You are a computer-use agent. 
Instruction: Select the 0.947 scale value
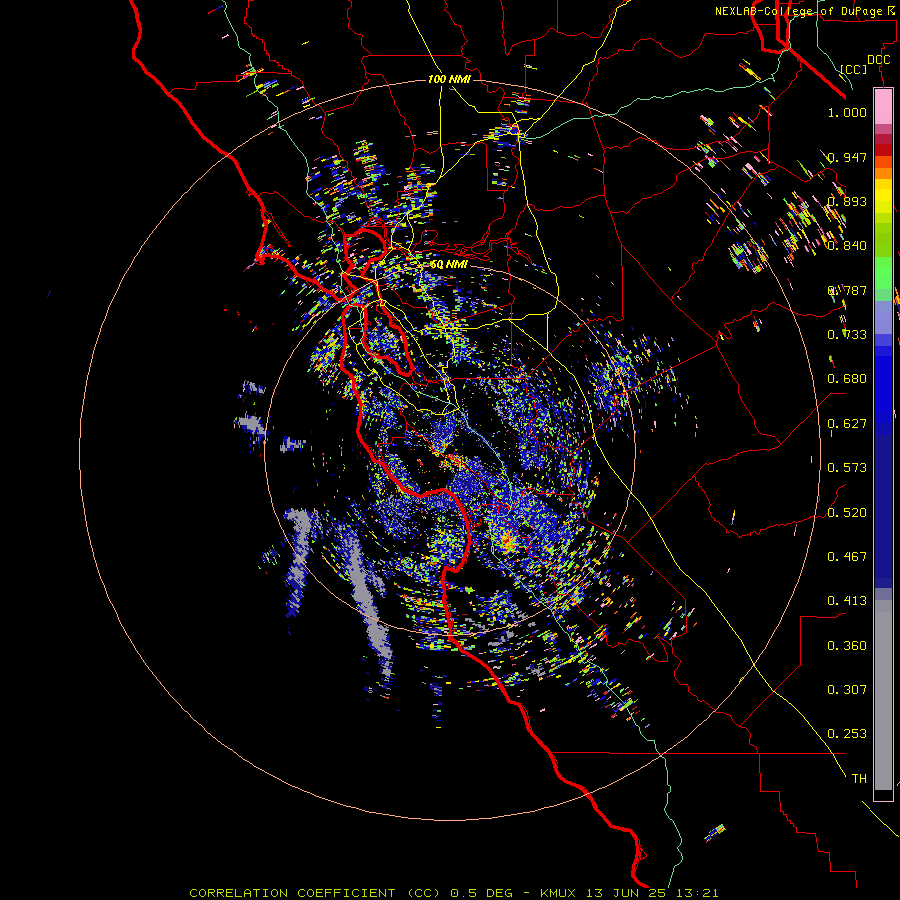click(847, 157)
